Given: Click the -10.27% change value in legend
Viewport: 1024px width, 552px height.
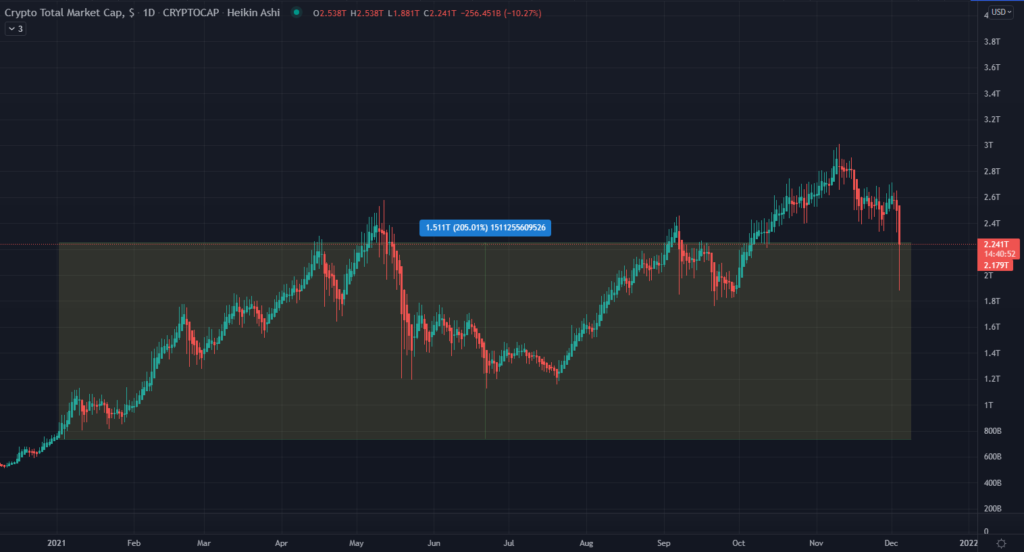Looking at the screenshot, I should click(x=522, y=13).
